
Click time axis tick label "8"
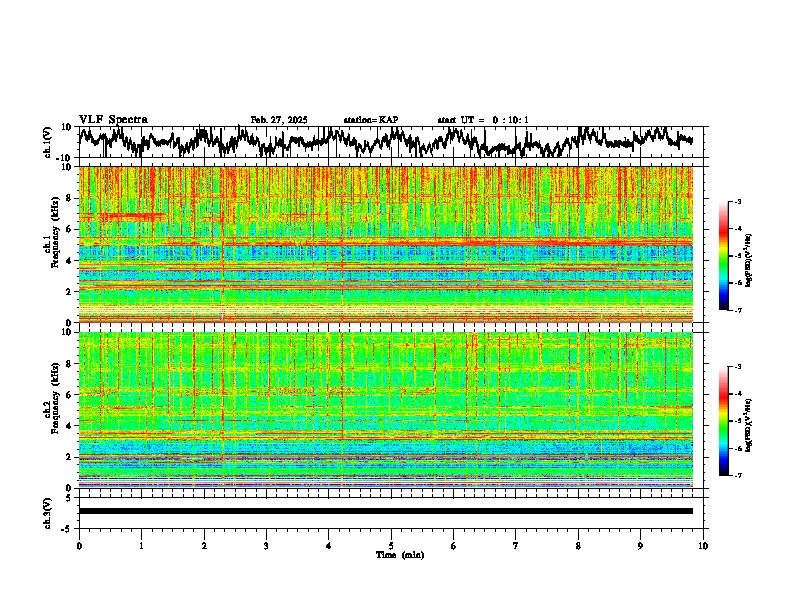(578, 546)
